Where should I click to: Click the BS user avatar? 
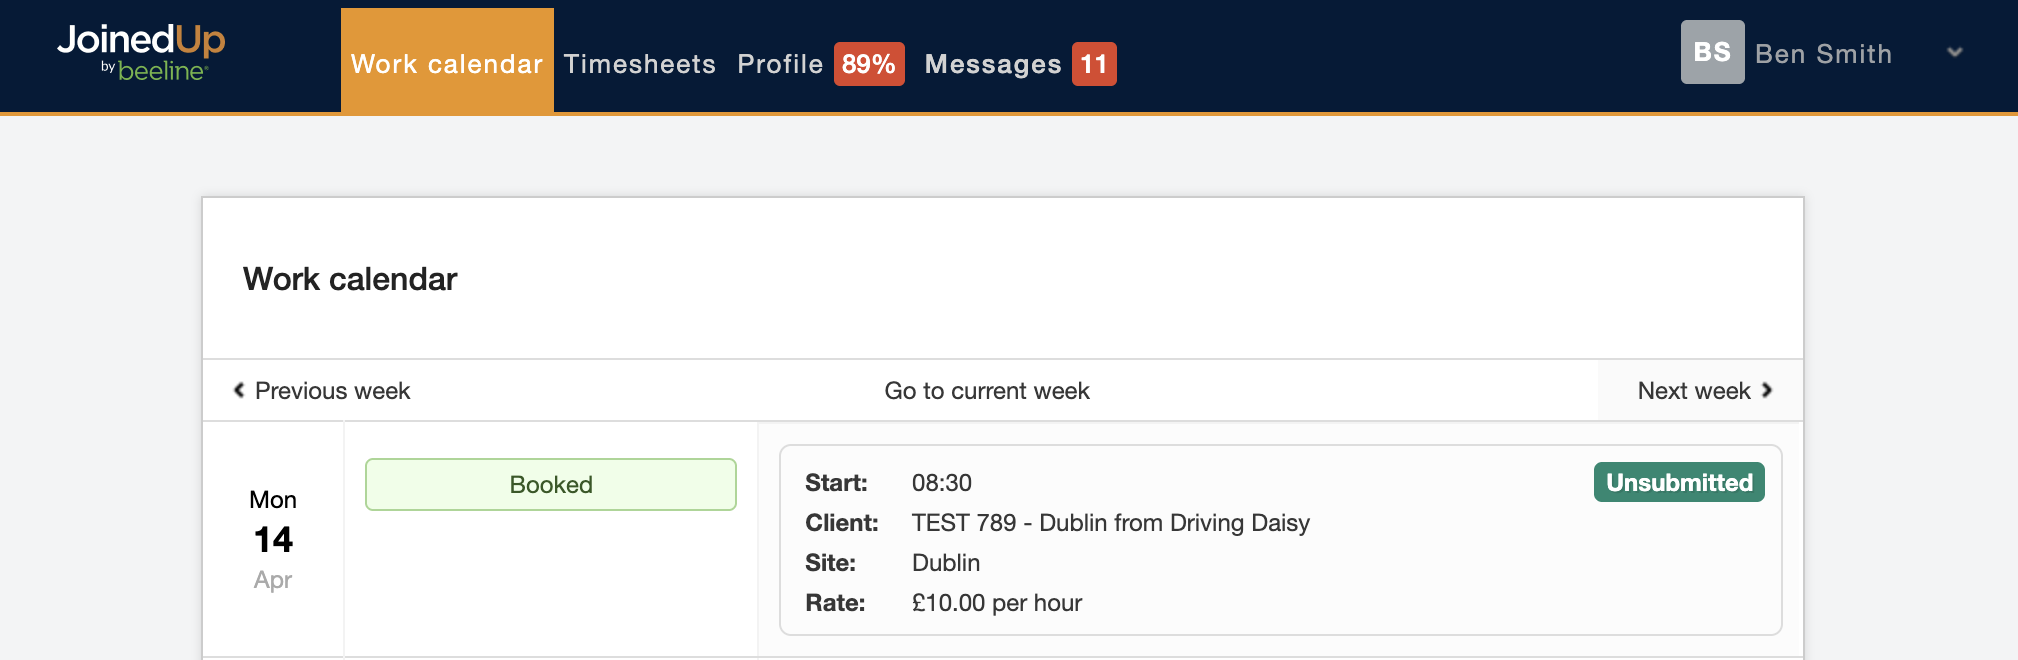coord(1711,52)
